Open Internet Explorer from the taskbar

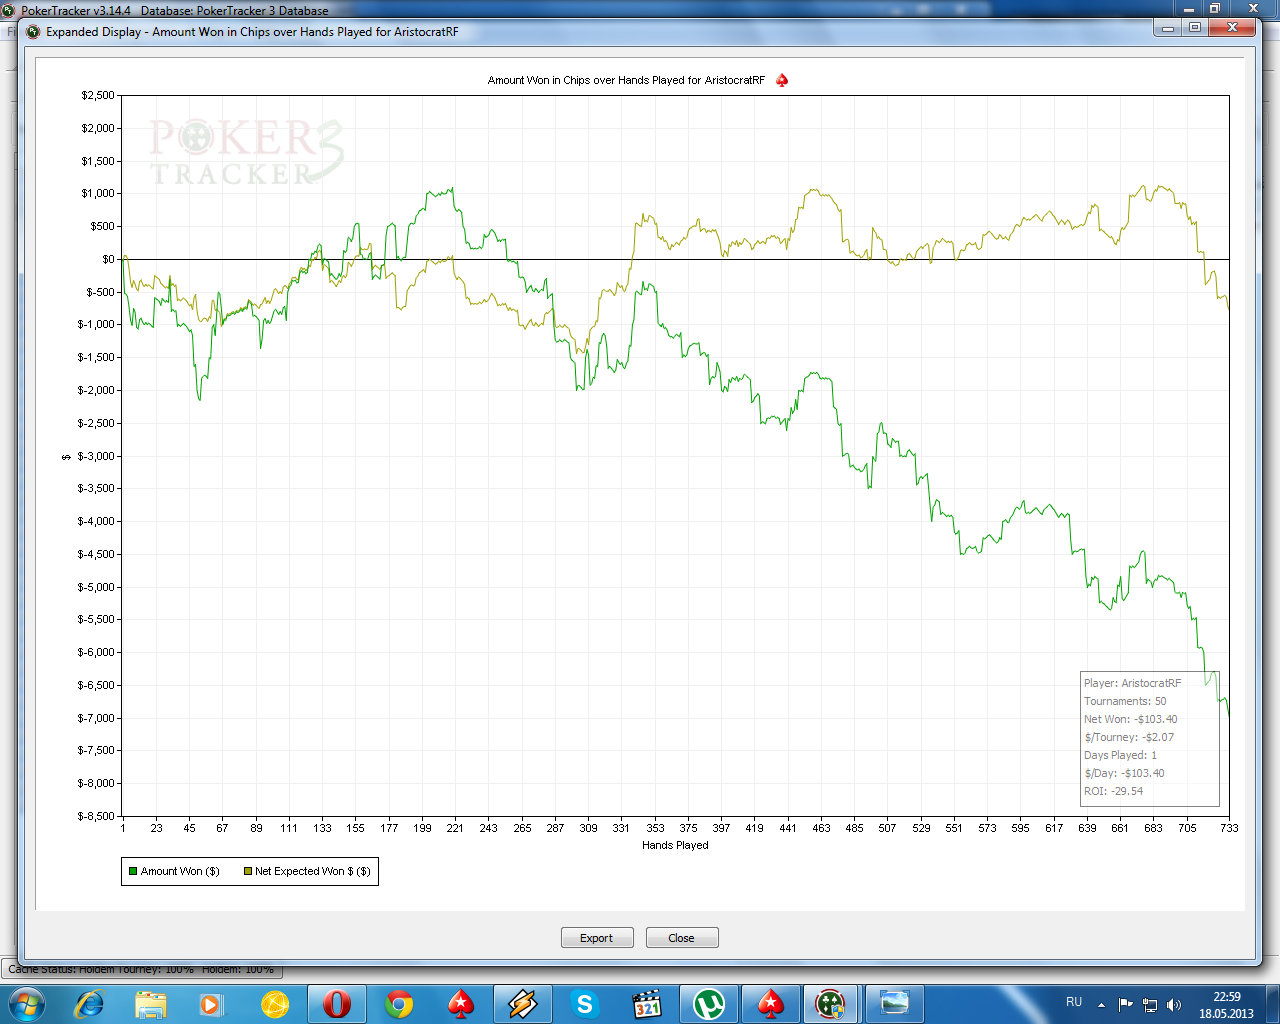[x=89, y=1003]
